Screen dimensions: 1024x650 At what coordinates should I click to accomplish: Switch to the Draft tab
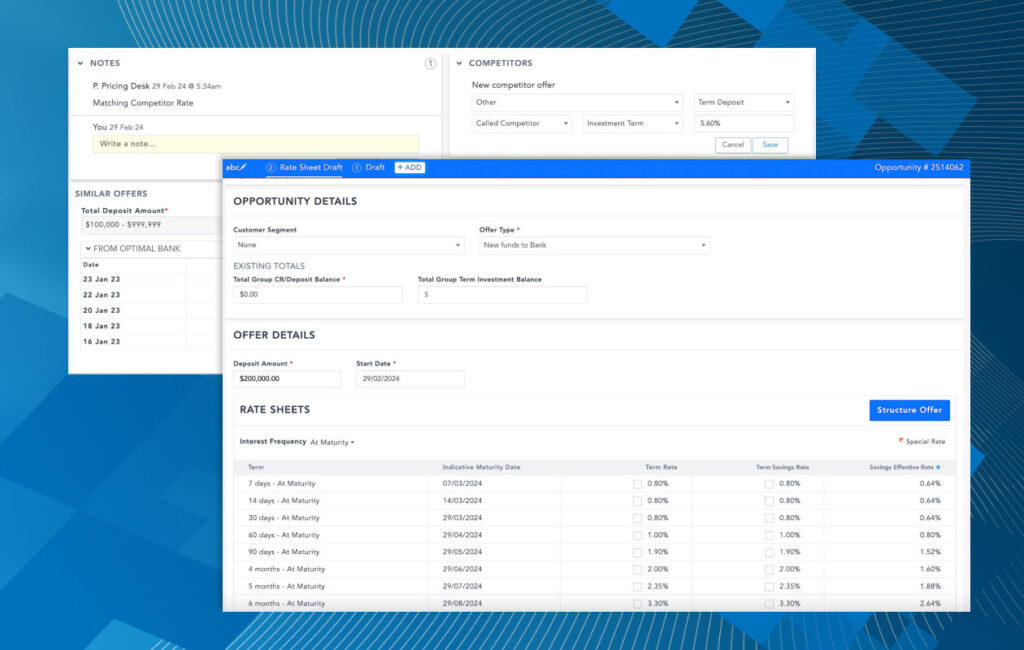pyautogui.click(x=369, y=167)
